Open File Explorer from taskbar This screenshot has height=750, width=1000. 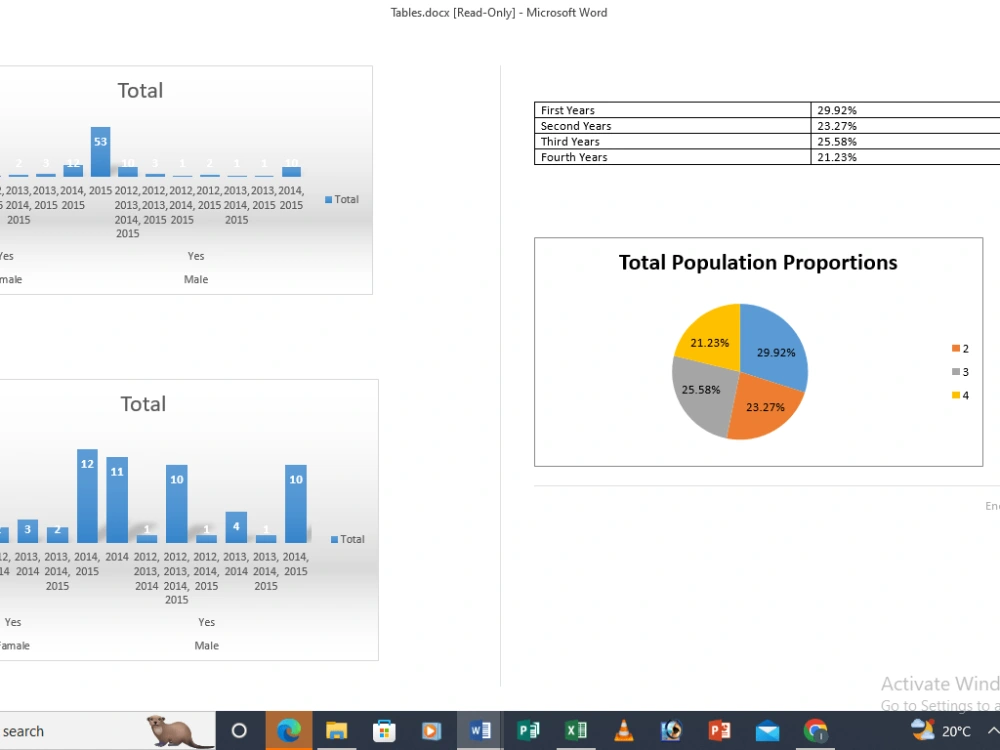(337, 730)
